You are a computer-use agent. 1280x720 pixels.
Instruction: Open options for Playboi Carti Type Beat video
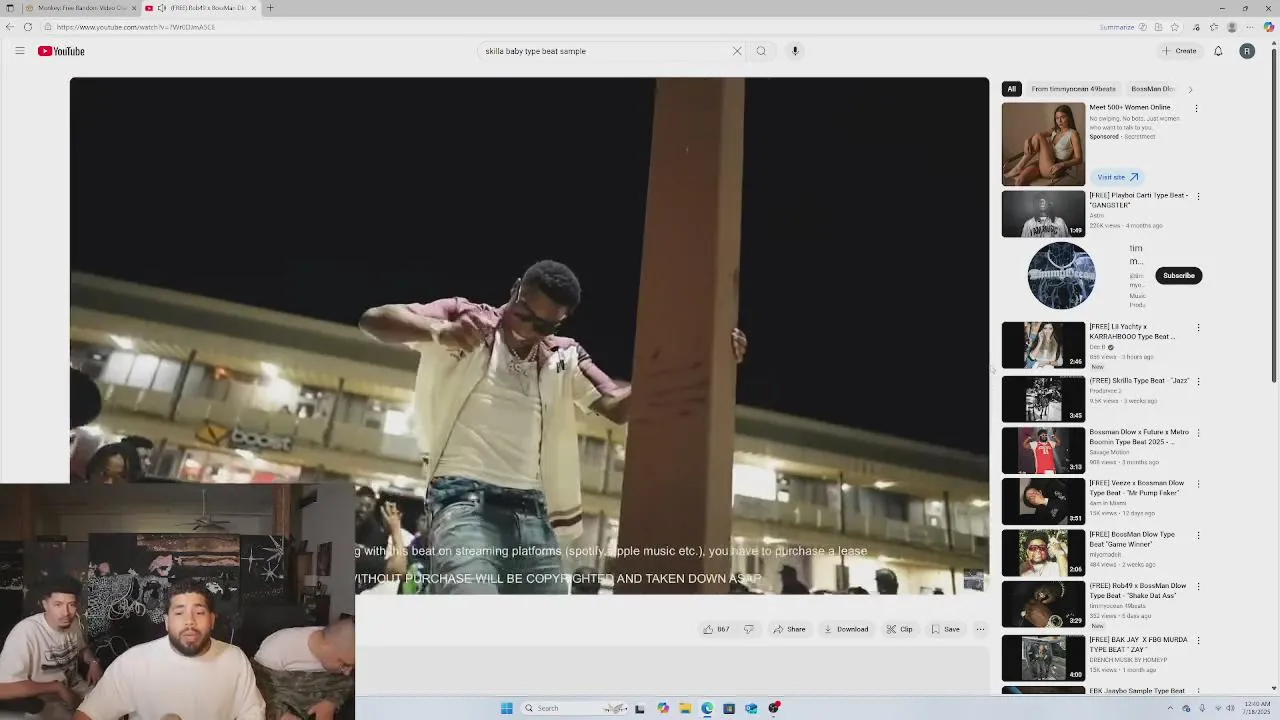coord(1198,196)
